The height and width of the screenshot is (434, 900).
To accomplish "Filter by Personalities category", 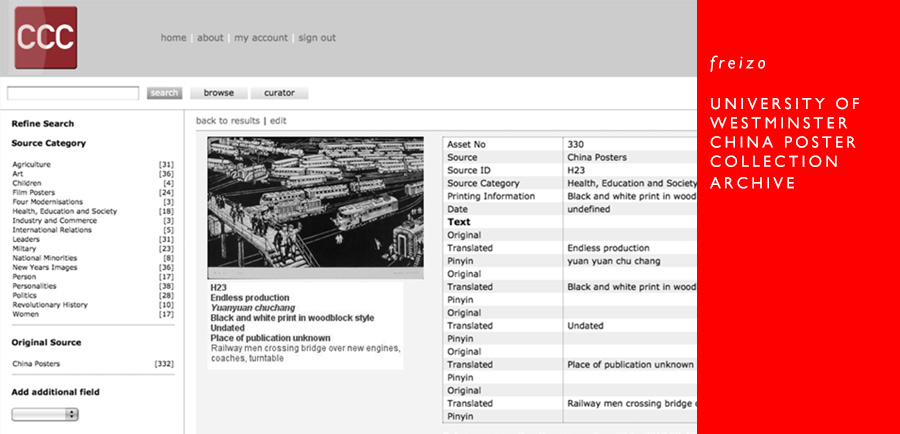I will [34, 286].
